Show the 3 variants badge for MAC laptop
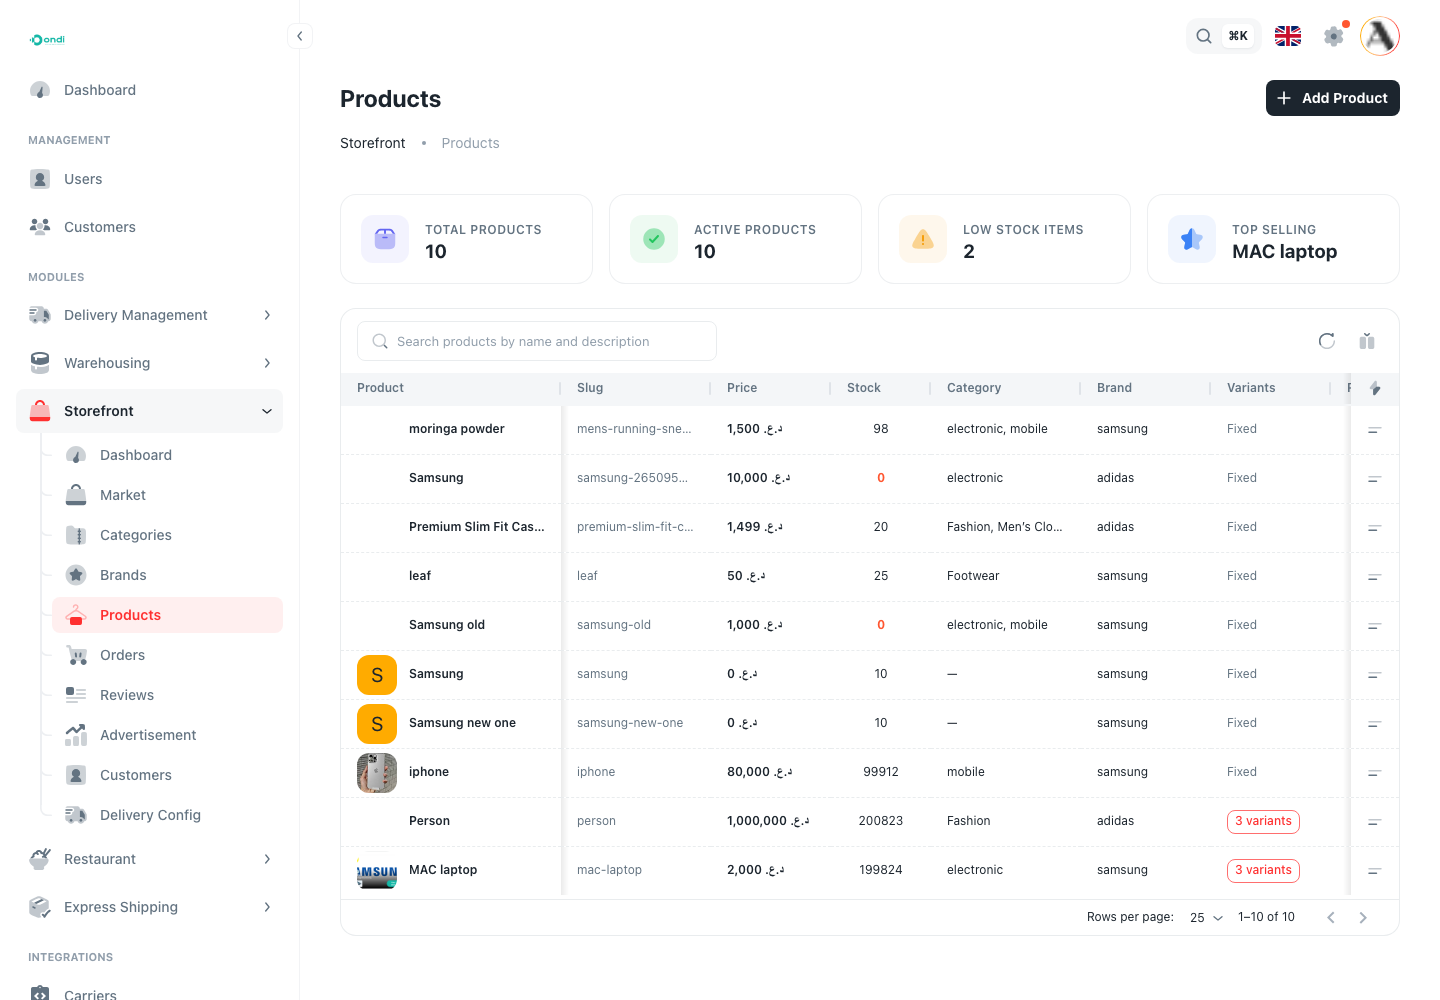Viewport: 1440px width, 1000px height. [1263, 870]
